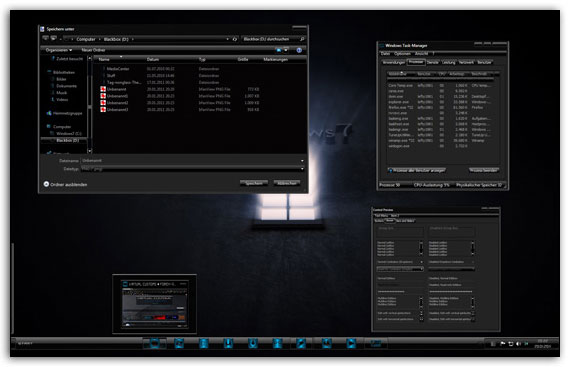Sort files by the Größe column

(x=243, y=59)
